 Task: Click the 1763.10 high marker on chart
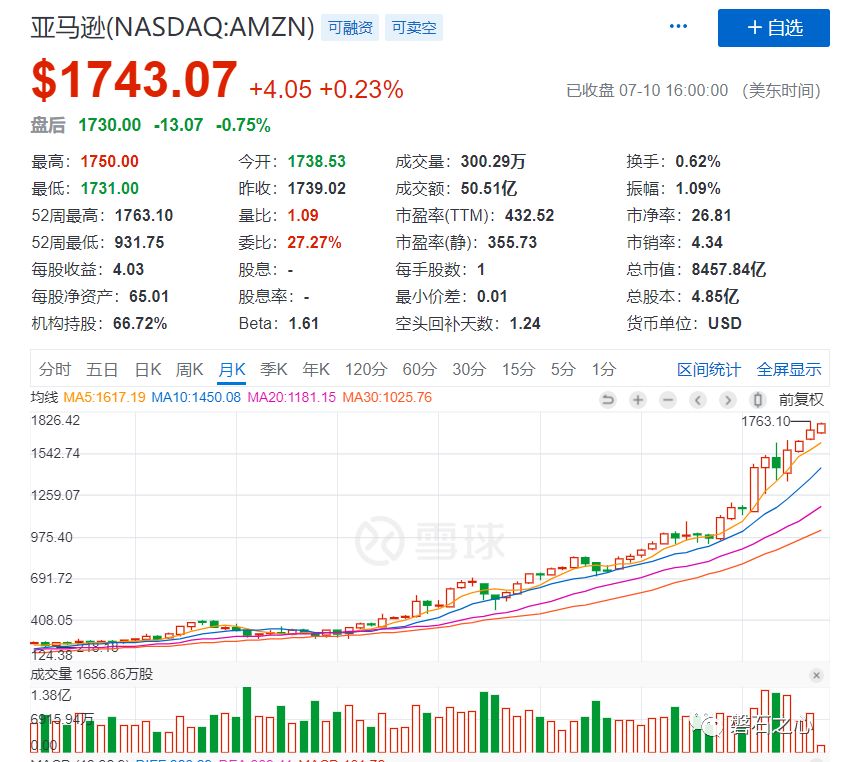(x=765, y=421)
